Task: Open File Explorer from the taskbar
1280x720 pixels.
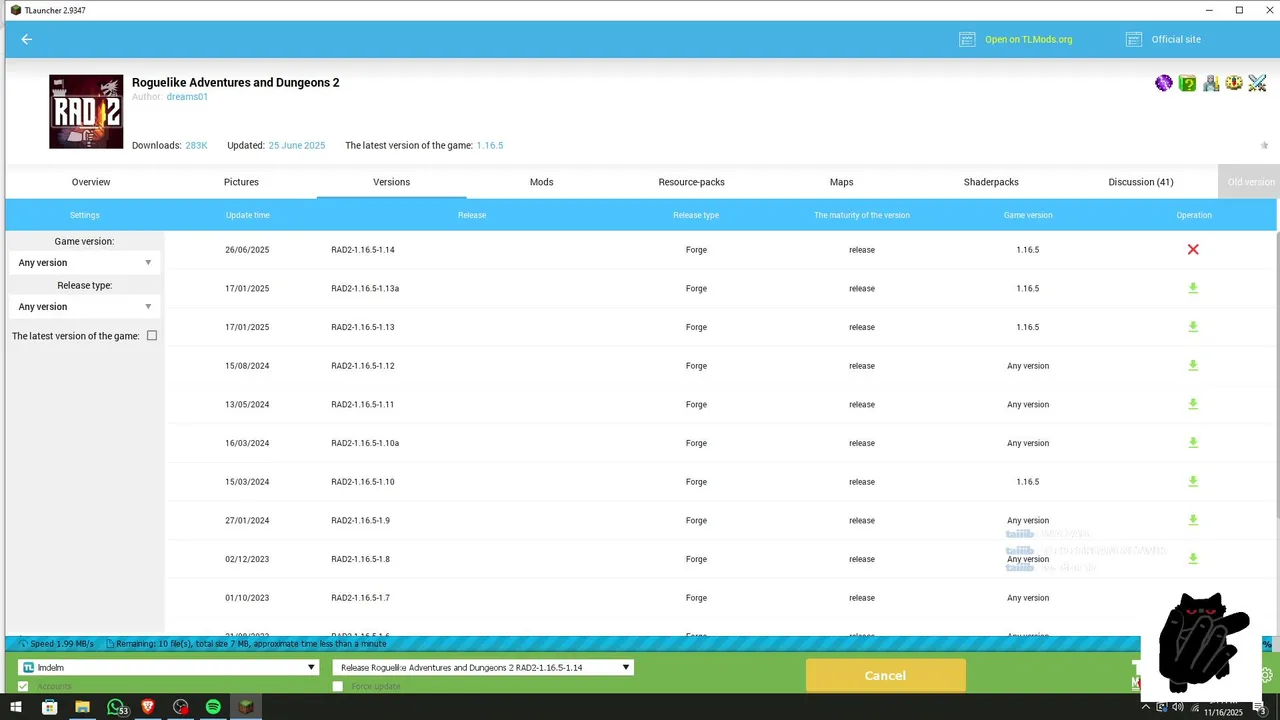Action: tap(82, 707)
